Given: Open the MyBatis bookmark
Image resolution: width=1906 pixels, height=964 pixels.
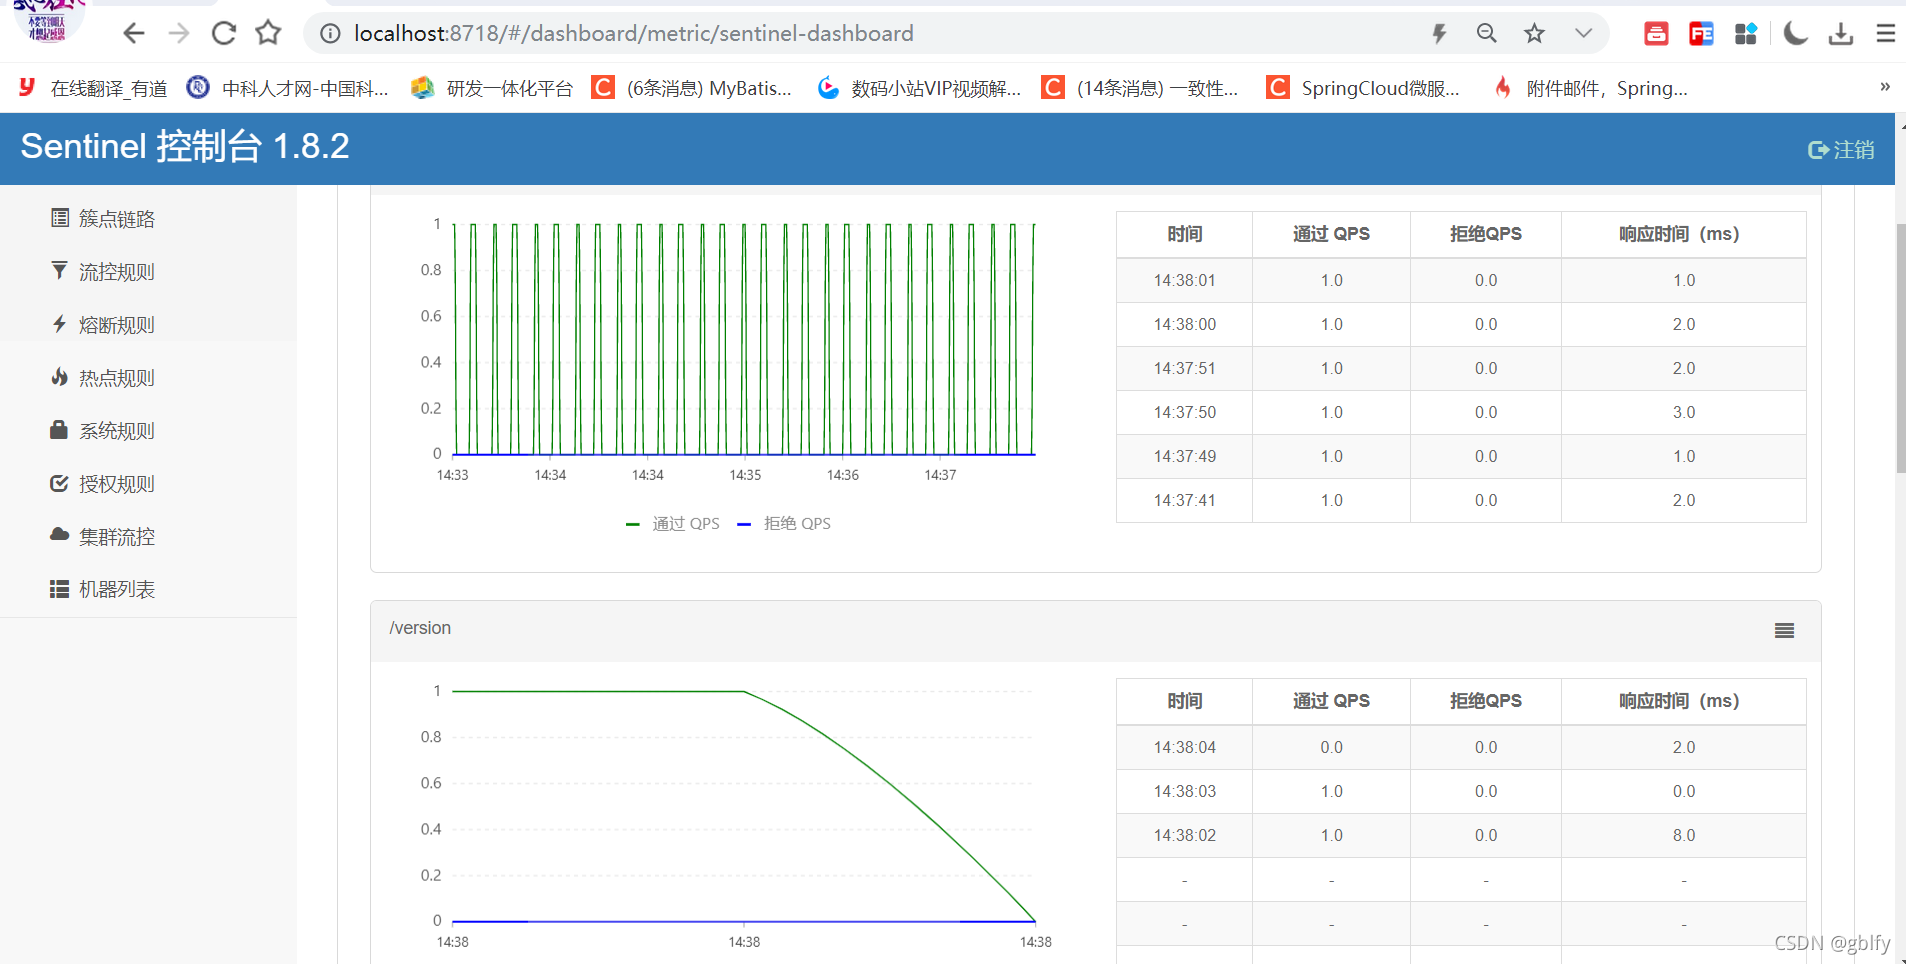Looking at the screenshot, I should point(692,88).
